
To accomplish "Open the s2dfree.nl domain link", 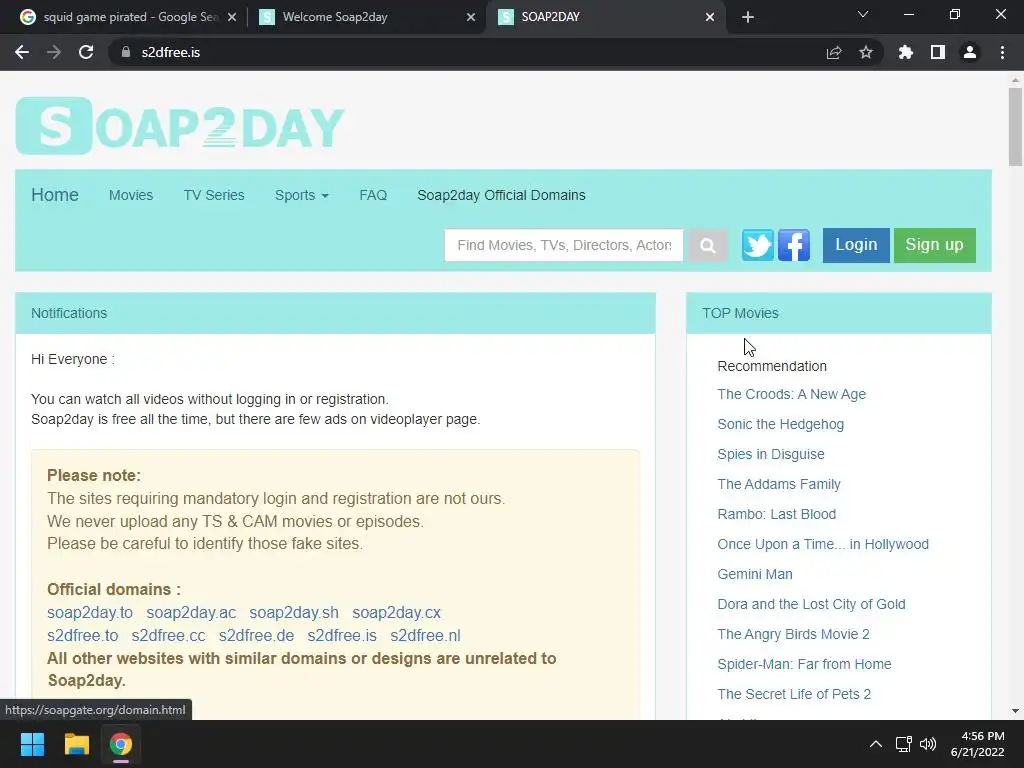I will click(425, 635).
